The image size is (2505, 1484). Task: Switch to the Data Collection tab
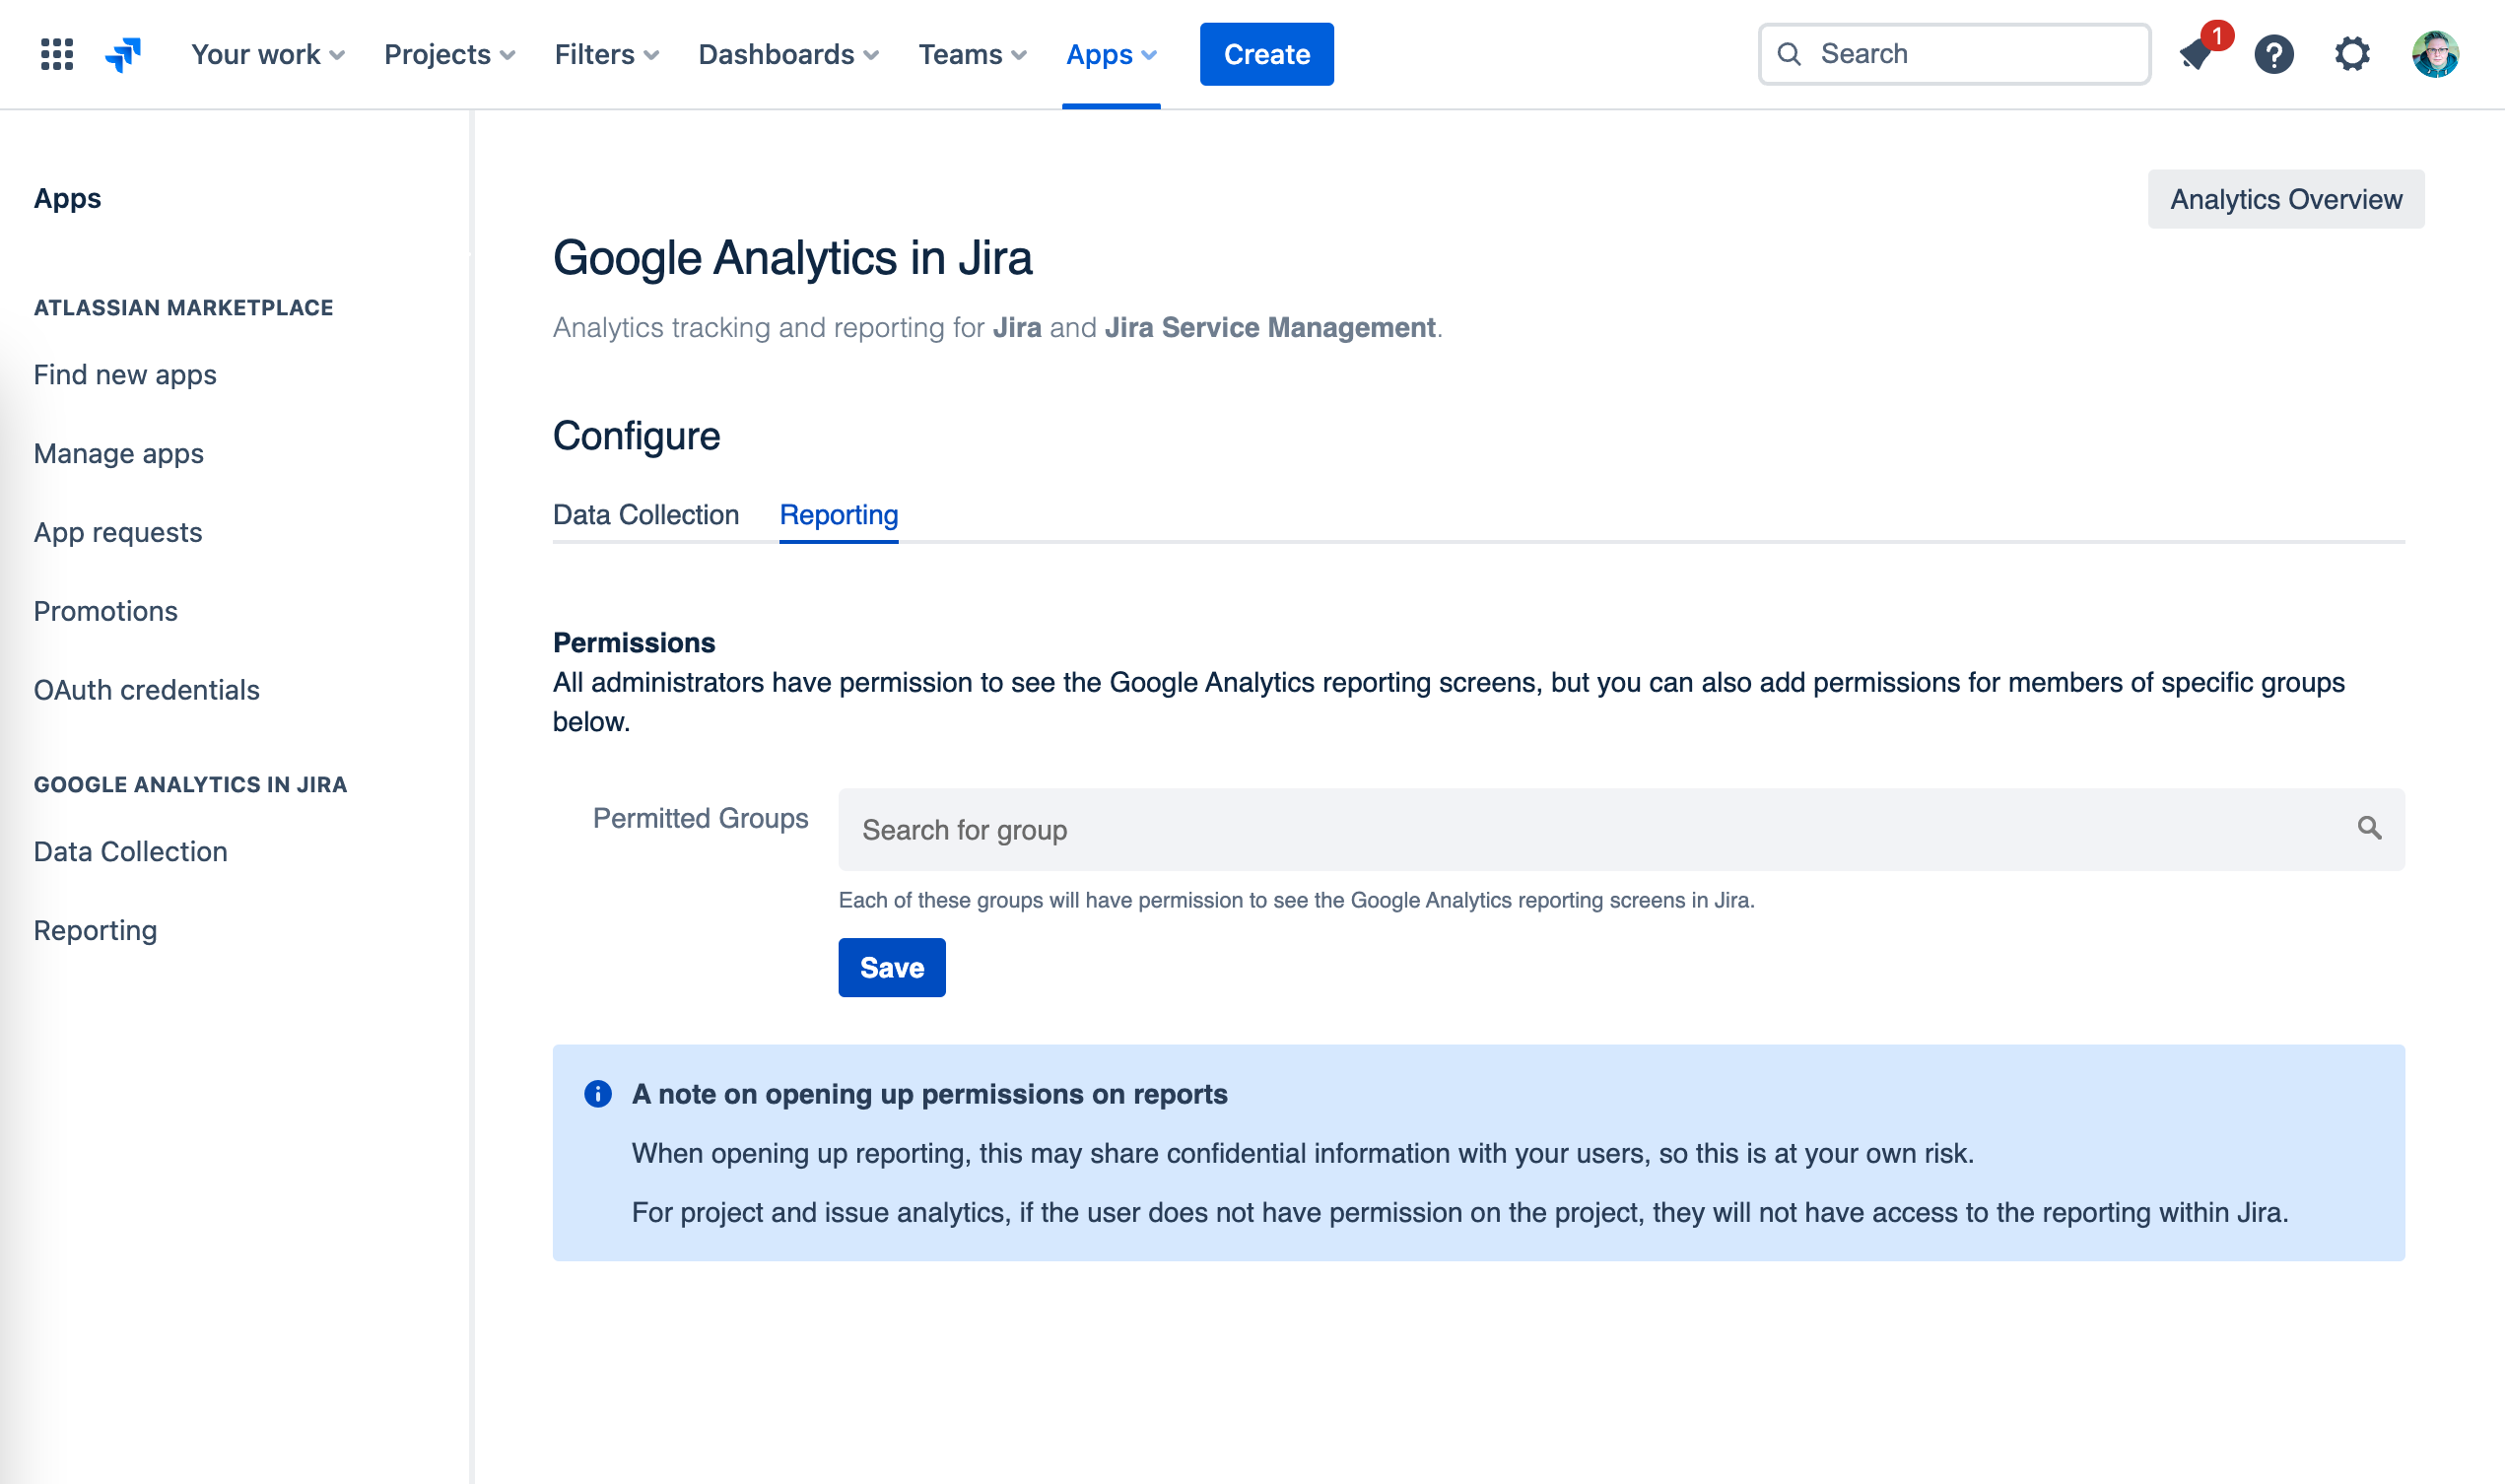[x=646, y=515]
